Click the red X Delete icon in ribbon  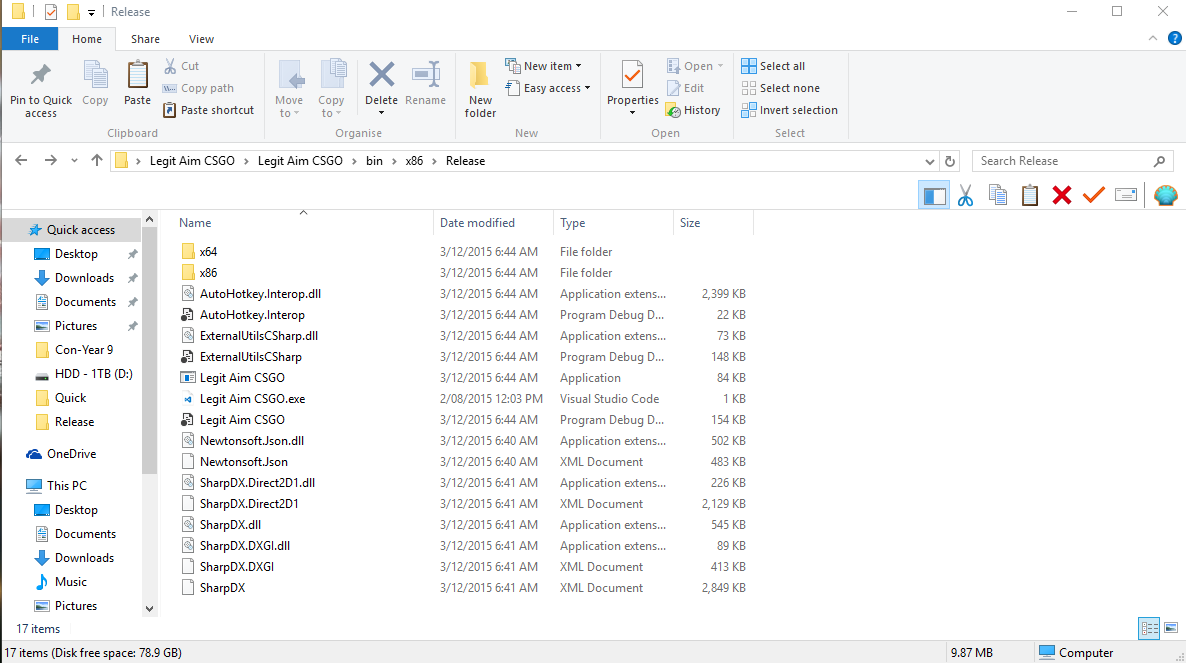coord(381,75)
